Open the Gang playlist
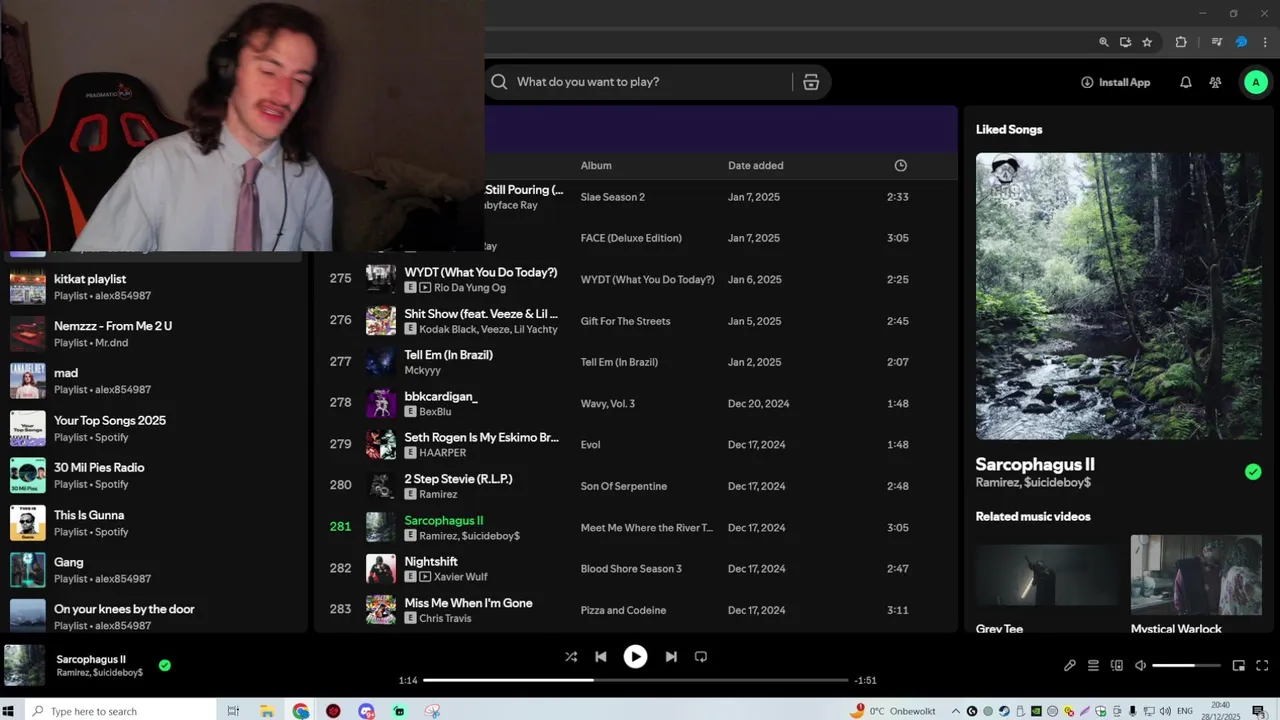The width and height of the screenshot is (1280, 720). tap(155, 570)
